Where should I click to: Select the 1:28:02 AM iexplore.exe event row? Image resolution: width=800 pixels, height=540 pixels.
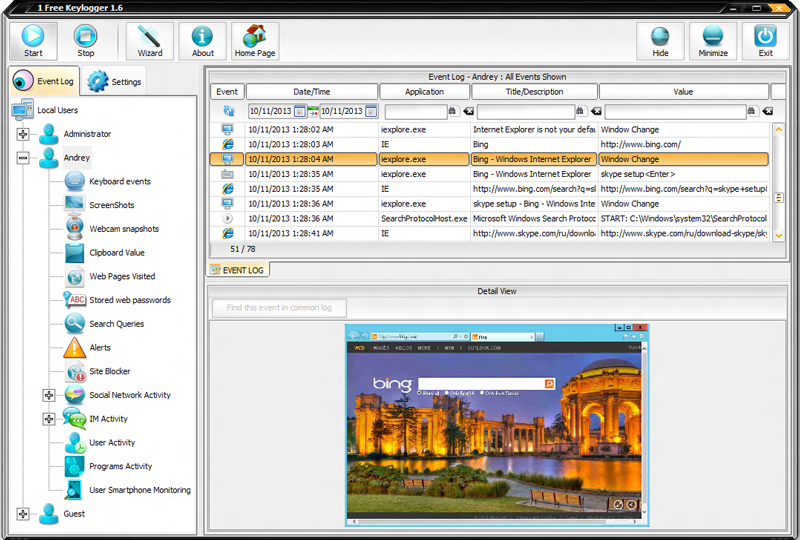490,130
